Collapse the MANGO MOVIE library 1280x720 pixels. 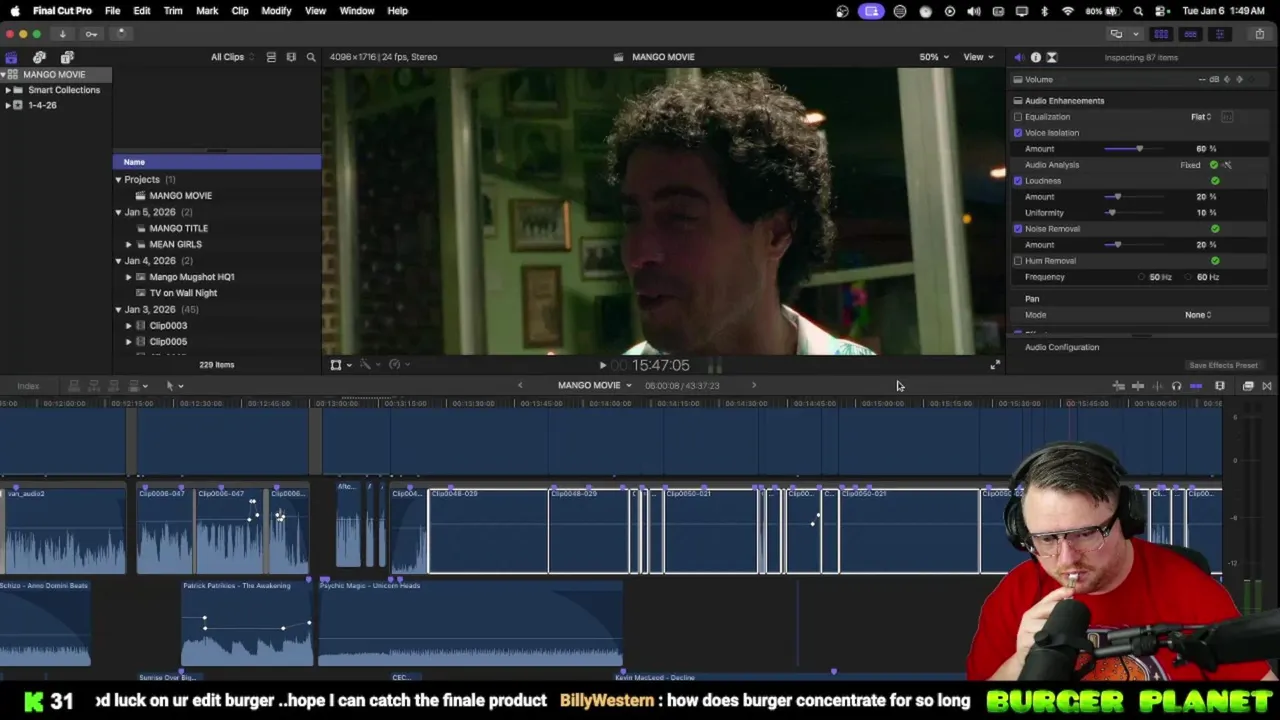(x=3, y=75)
